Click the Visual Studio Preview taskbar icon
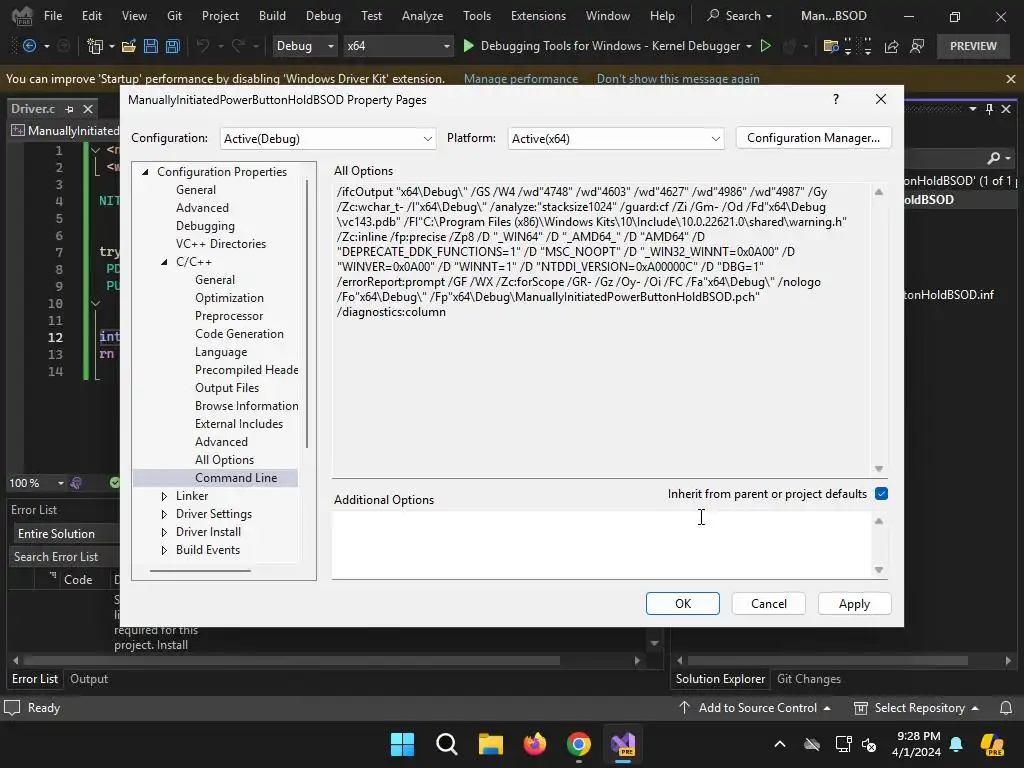This screenshot has height=768, width=1024. tap(623, 744)
